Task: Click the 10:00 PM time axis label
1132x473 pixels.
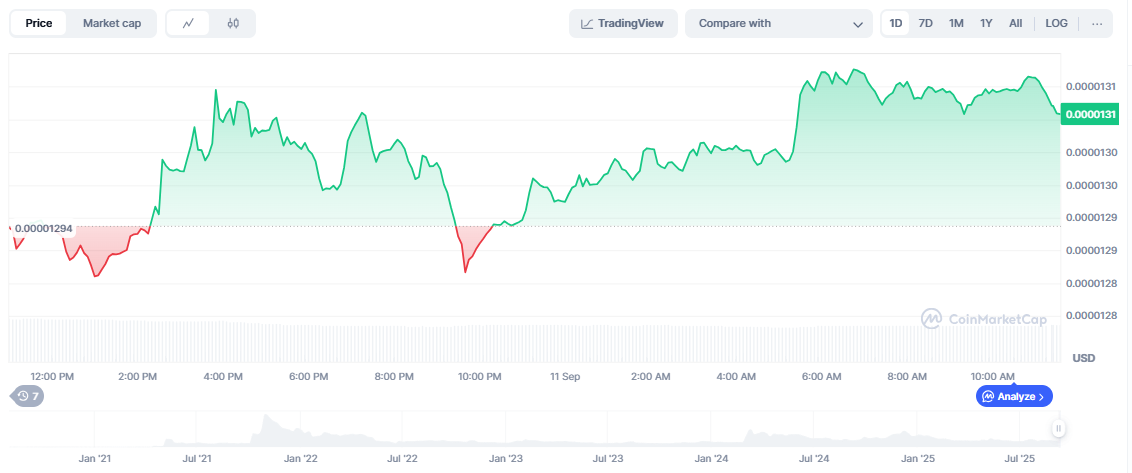Action: 480,377
